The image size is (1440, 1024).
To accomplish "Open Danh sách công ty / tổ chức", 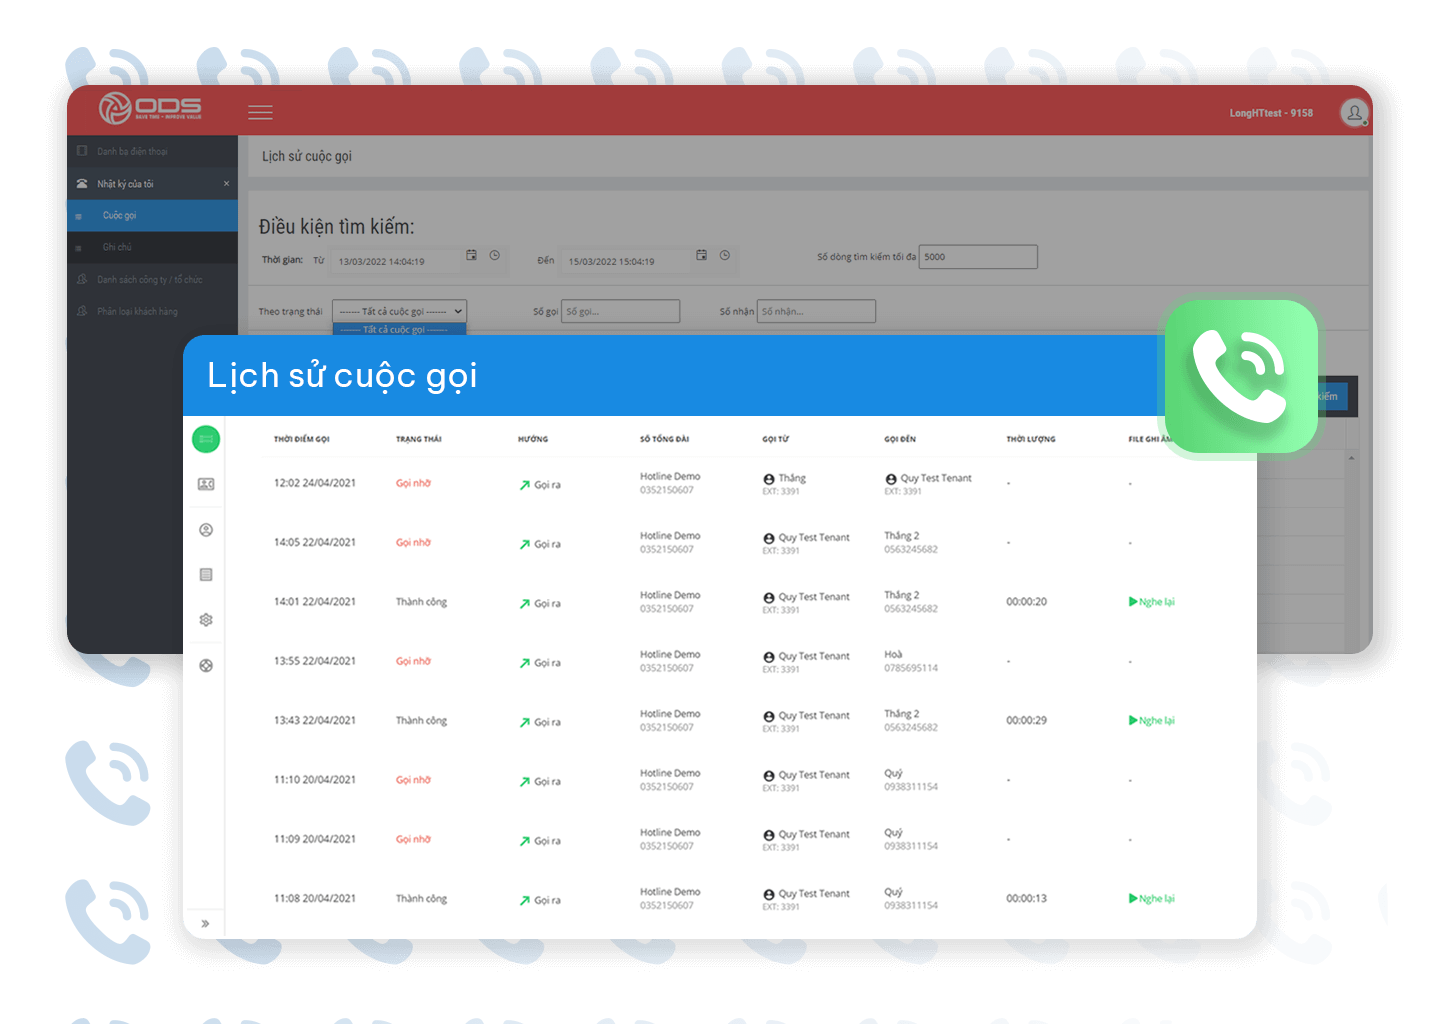I will [x=152, y=280].
